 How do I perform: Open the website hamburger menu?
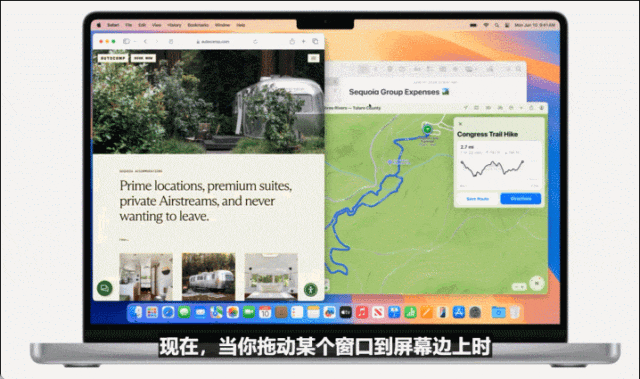click(313, 58)
